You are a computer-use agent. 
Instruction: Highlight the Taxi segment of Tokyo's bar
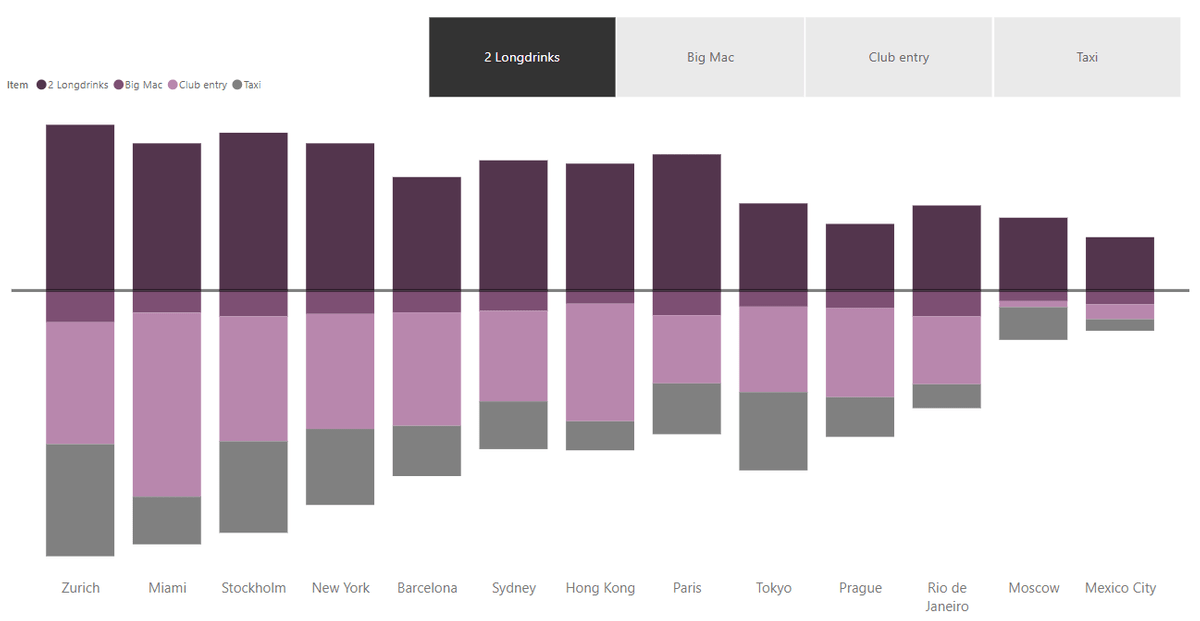point(773,433)
